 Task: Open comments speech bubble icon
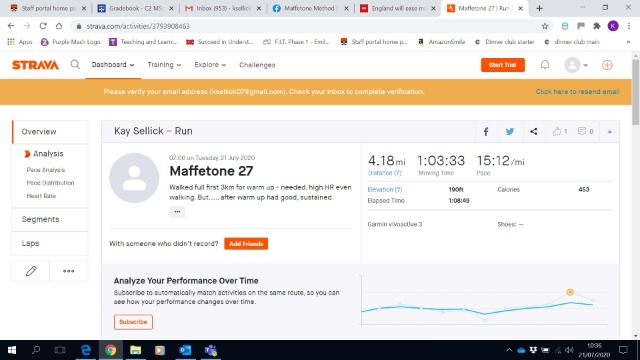582,131
